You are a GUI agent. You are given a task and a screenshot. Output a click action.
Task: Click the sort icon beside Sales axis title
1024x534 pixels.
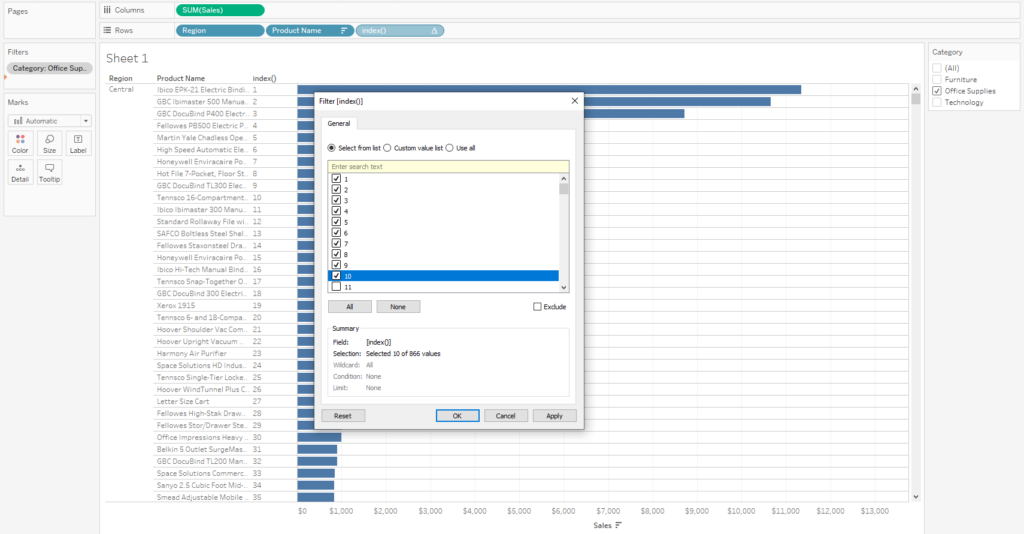point(618,525)
